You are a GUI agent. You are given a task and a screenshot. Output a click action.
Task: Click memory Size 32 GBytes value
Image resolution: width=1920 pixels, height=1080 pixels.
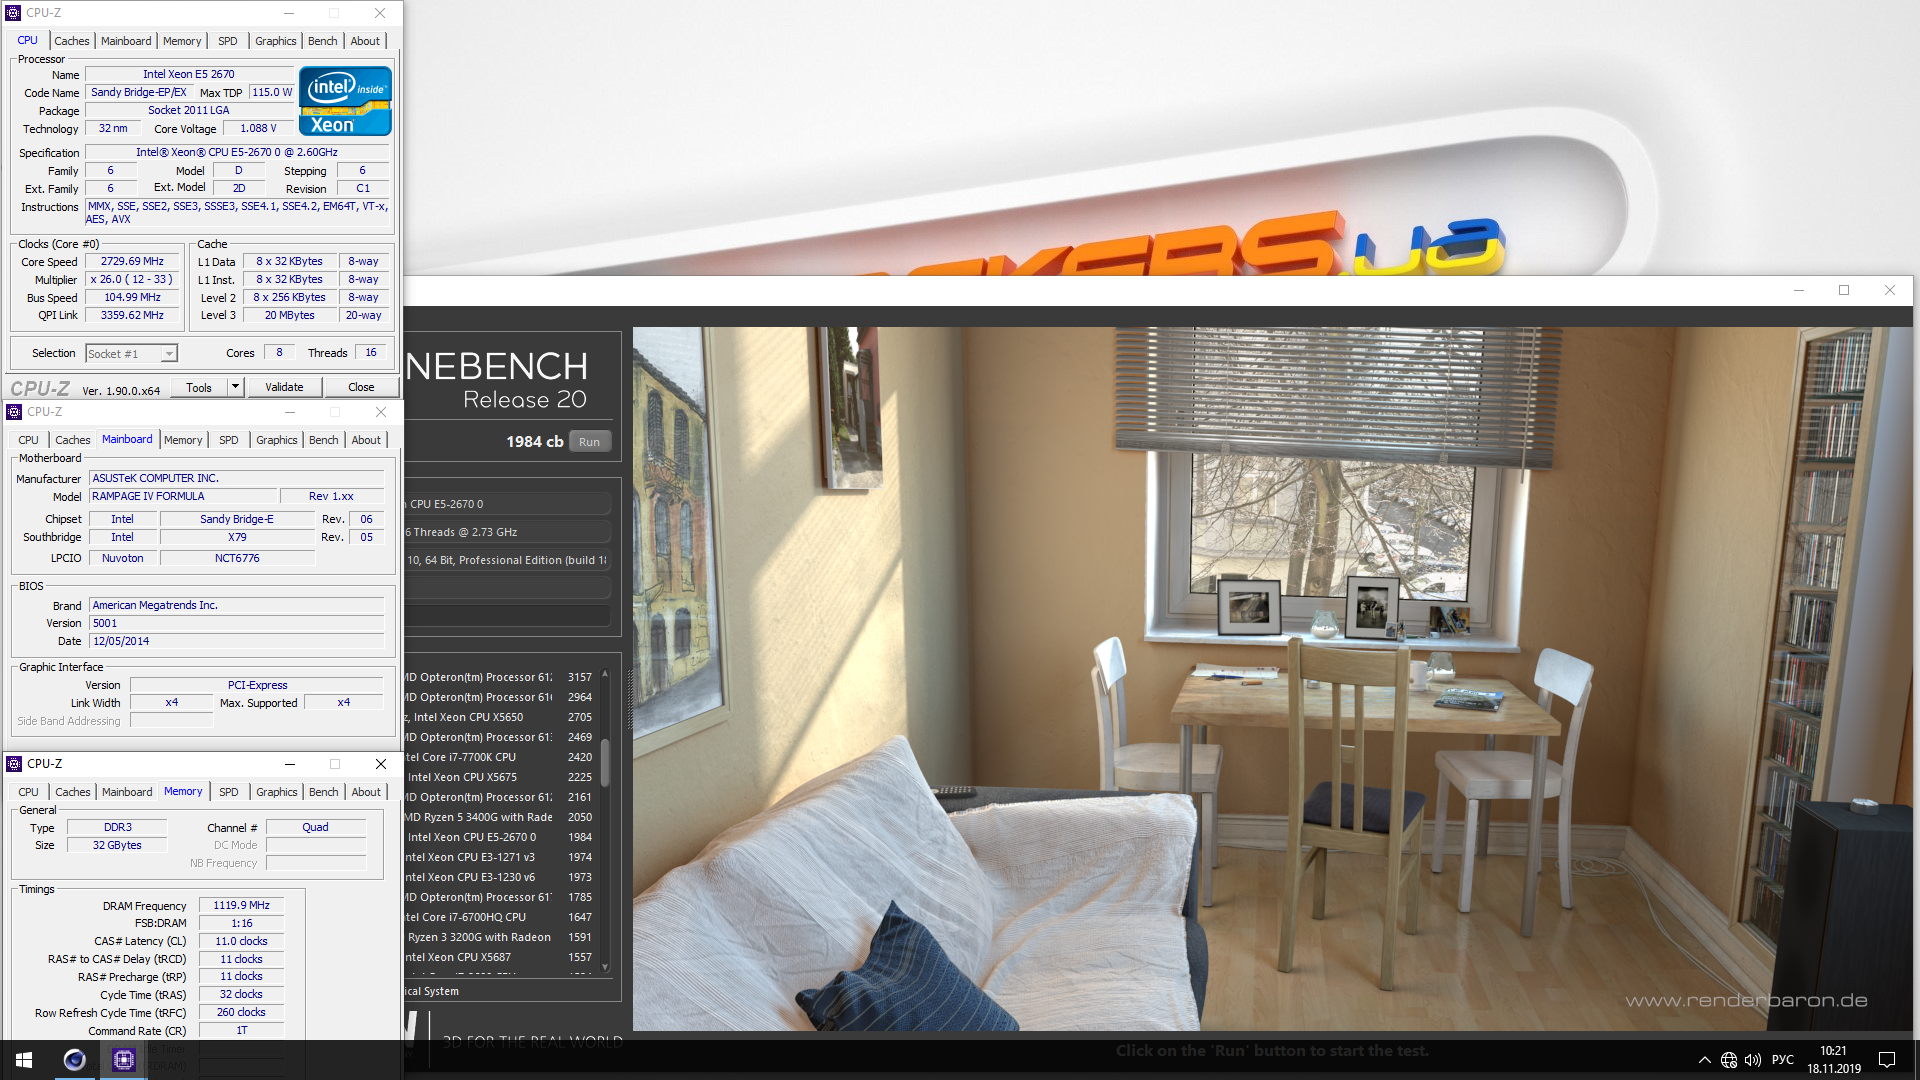pos(117,846)
